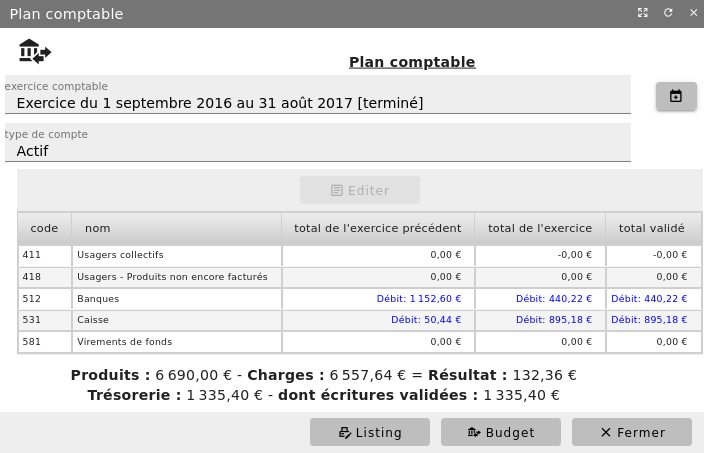The width and height of the screenshot is (704, 453).
Task: Click the Listing button
Action: coord(370,432)
